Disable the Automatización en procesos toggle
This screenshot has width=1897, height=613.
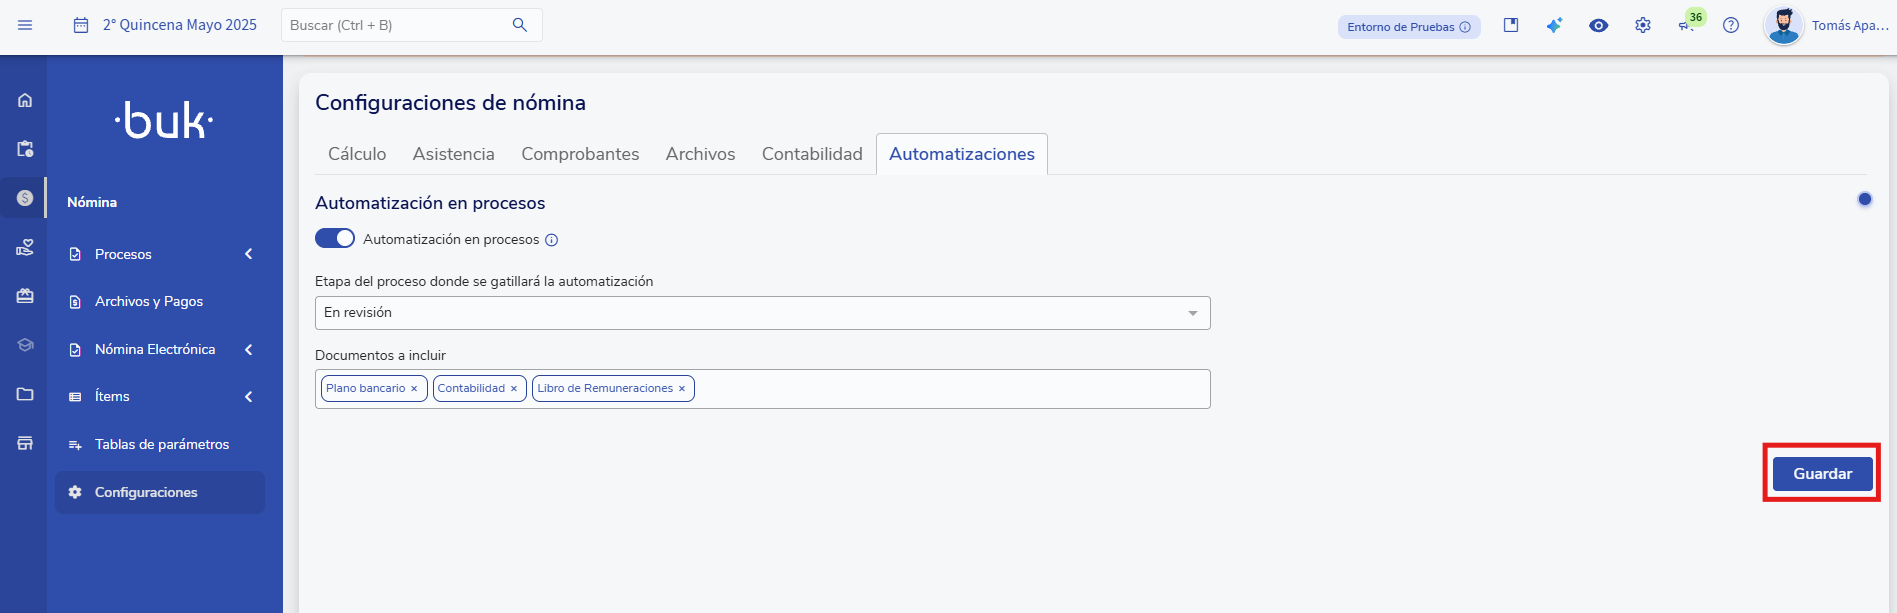click(x=335, y=239)
